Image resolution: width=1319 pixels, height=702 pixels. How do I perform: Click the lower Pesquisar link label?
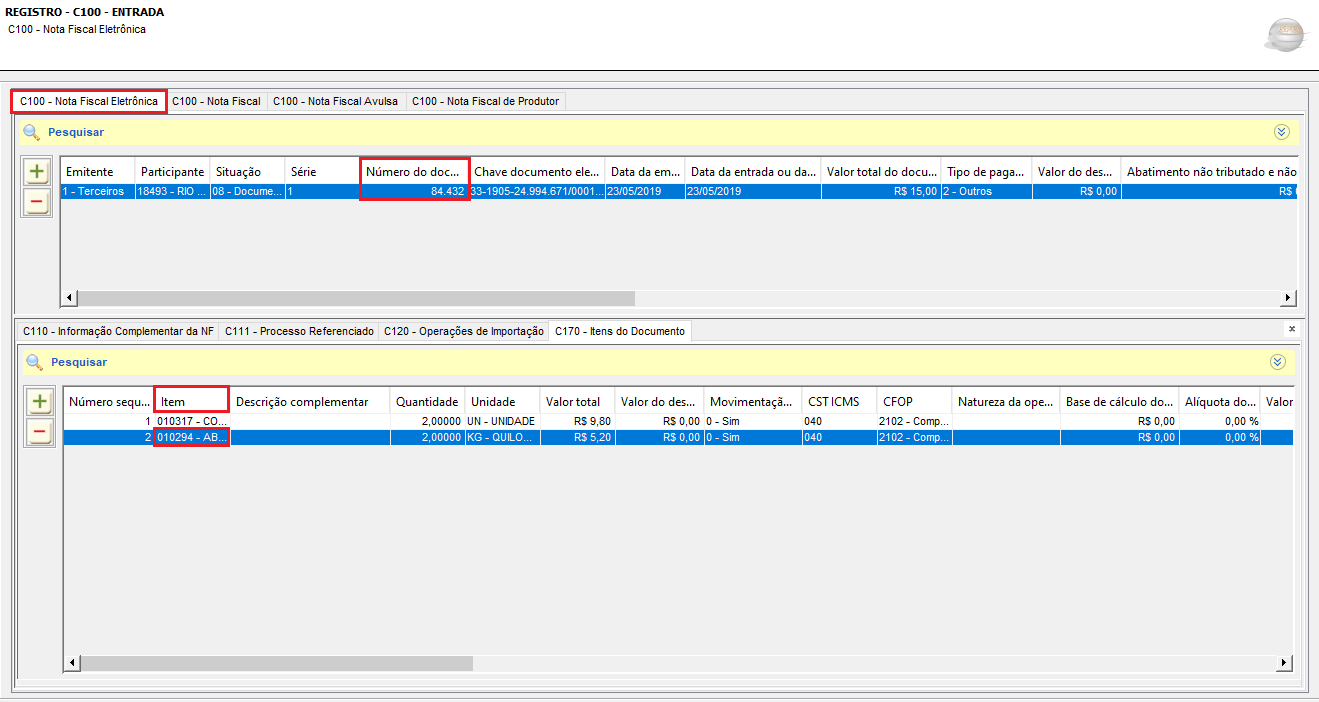tap(79, 362)
